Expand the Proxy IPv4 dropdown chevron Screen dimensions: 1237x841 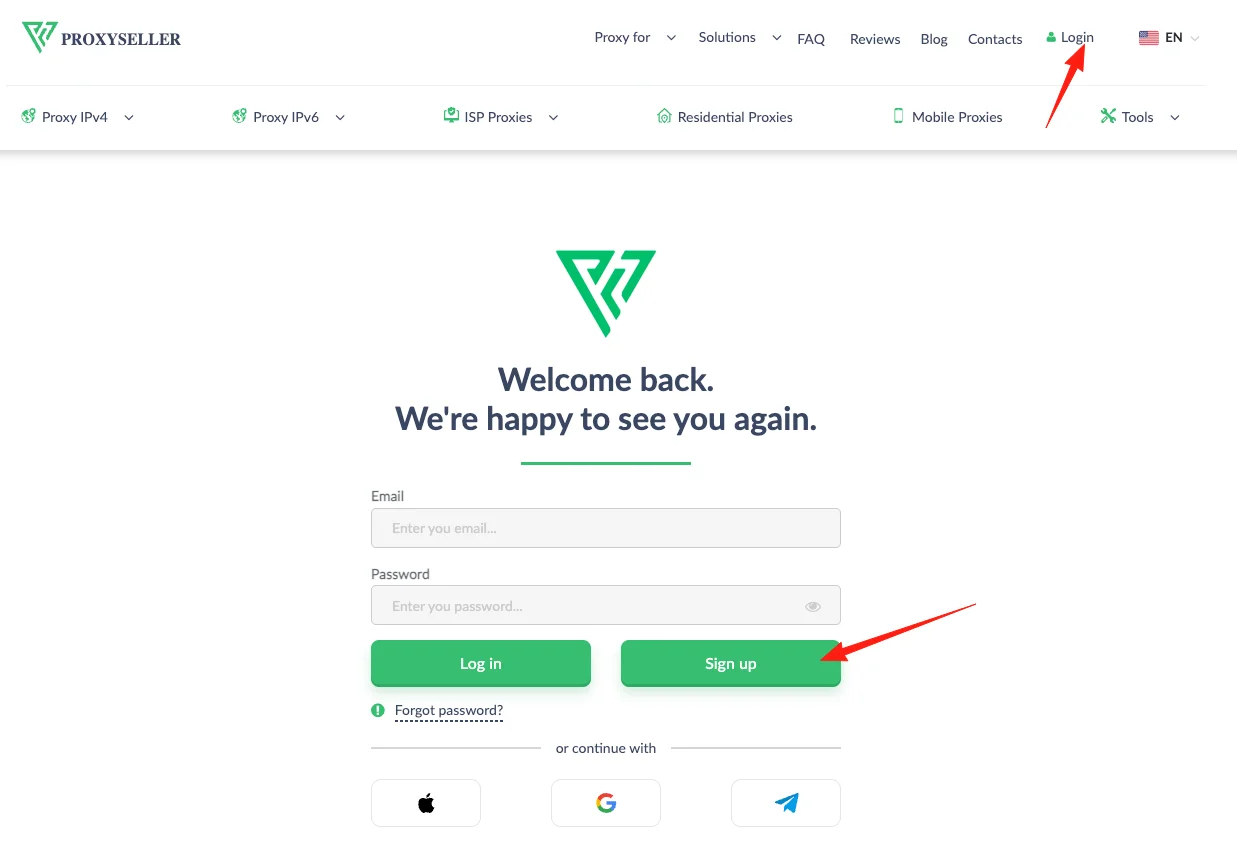129,117
